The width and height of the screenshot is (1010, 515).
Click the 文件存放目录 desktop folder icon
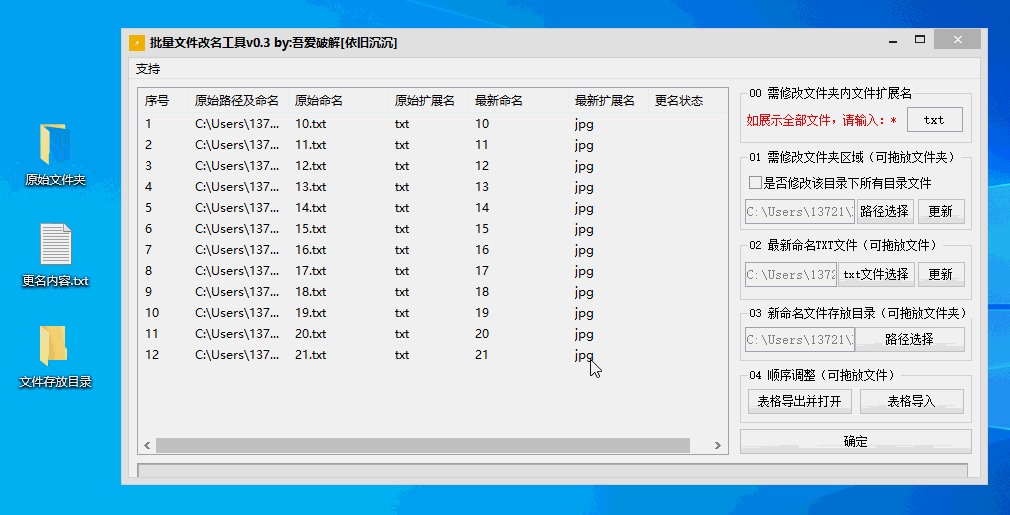pos(54,345)
